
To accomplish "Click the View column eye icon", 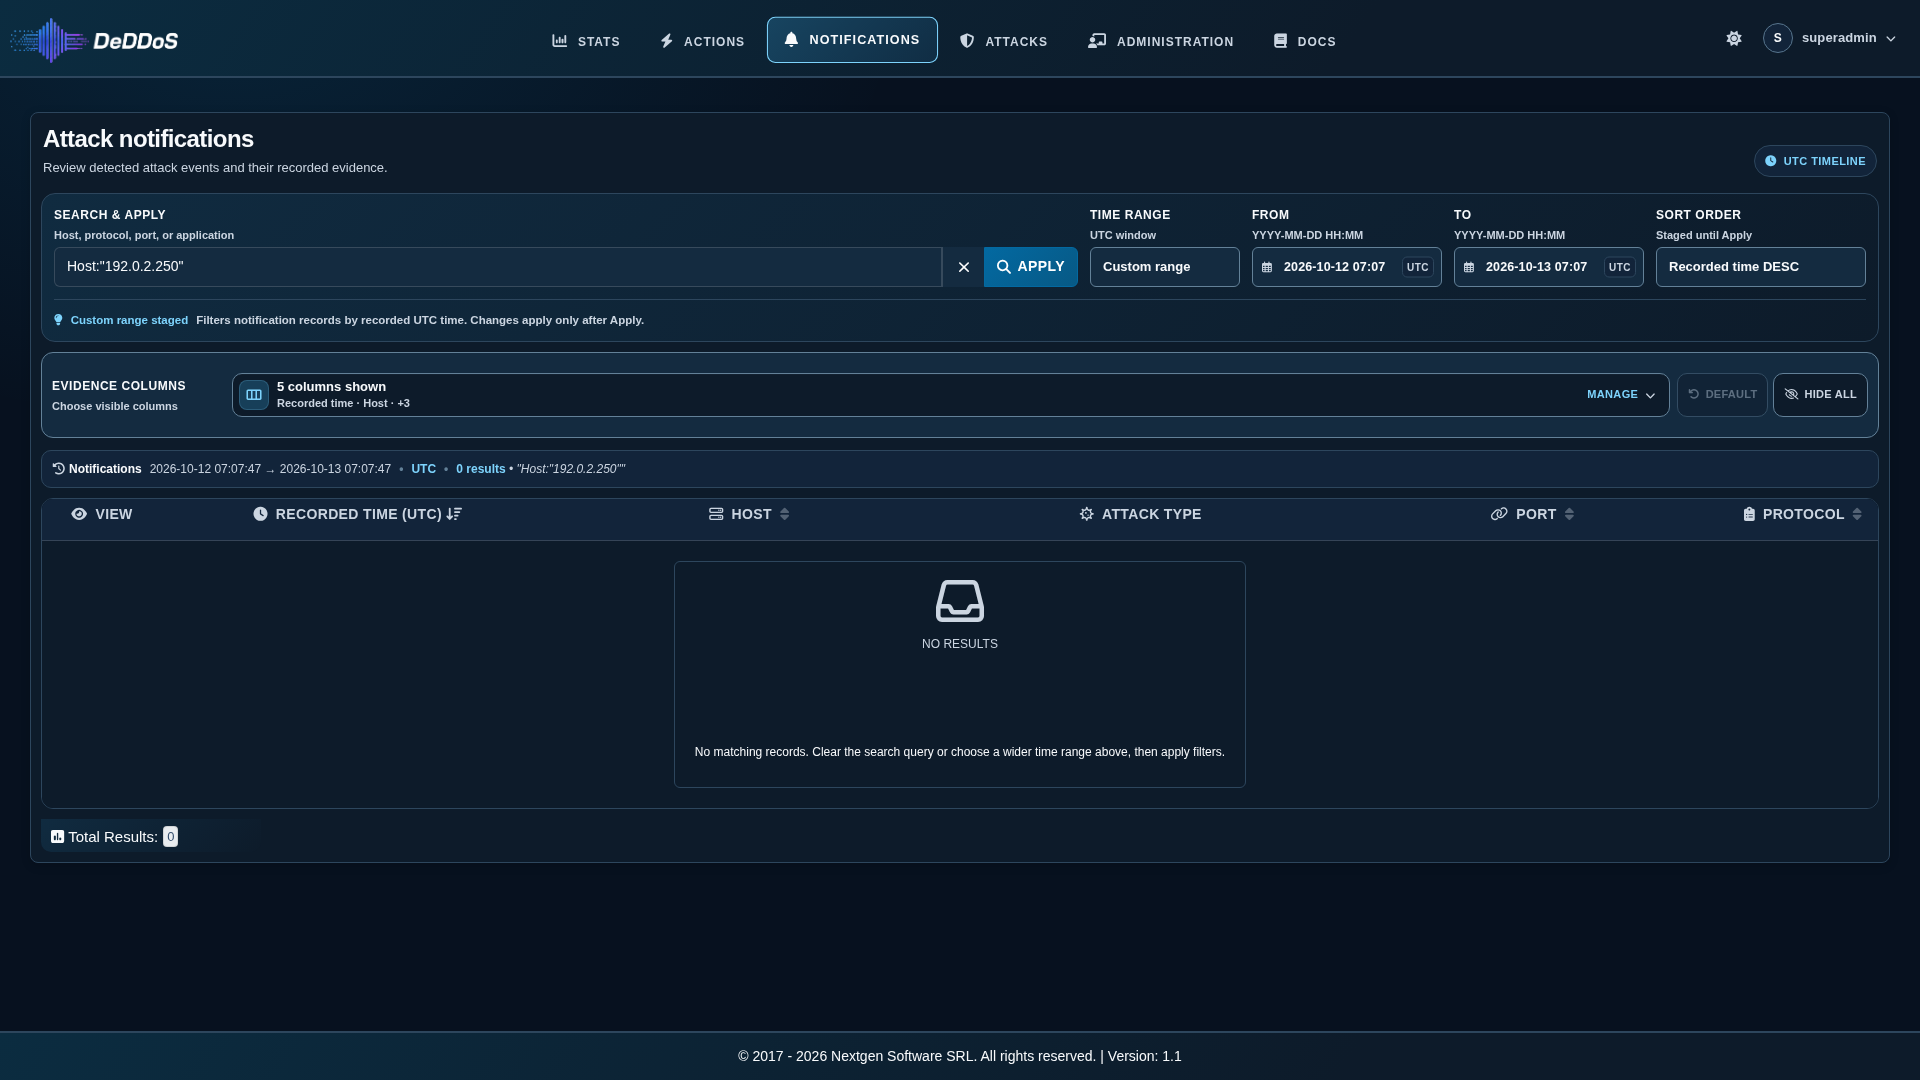I will (79, 514).
